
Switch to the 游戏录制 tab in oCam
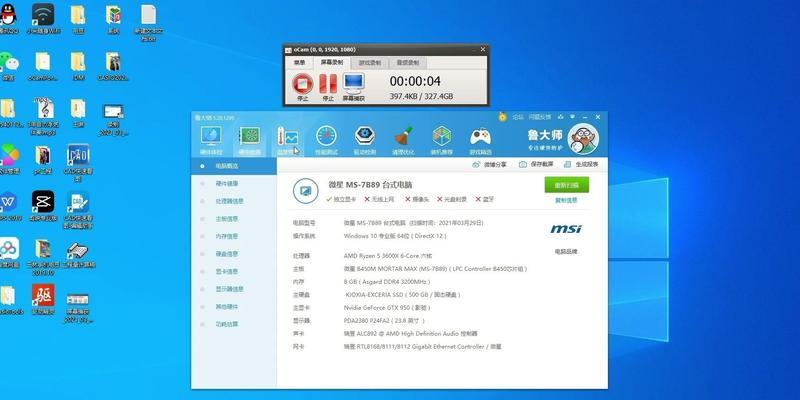[370, 63]
